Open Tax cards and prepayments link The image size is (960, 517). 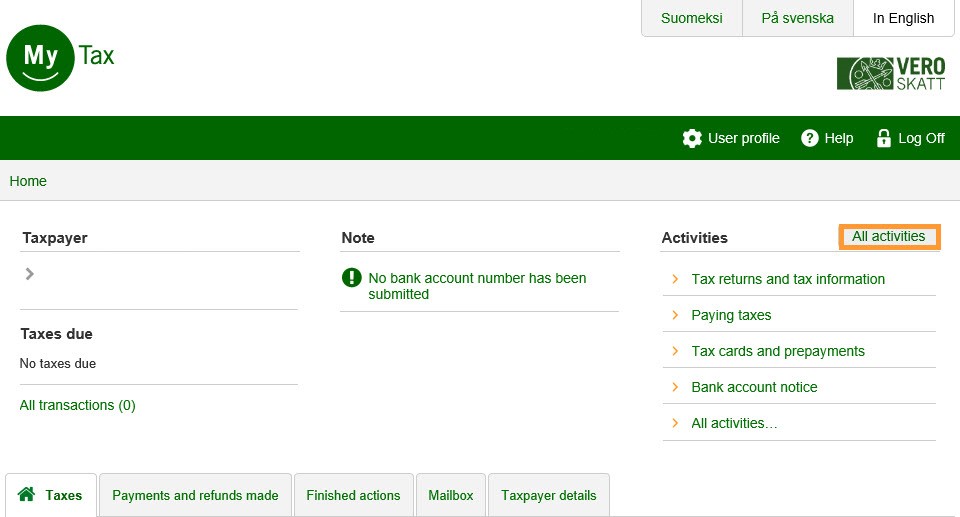[777, 351]
